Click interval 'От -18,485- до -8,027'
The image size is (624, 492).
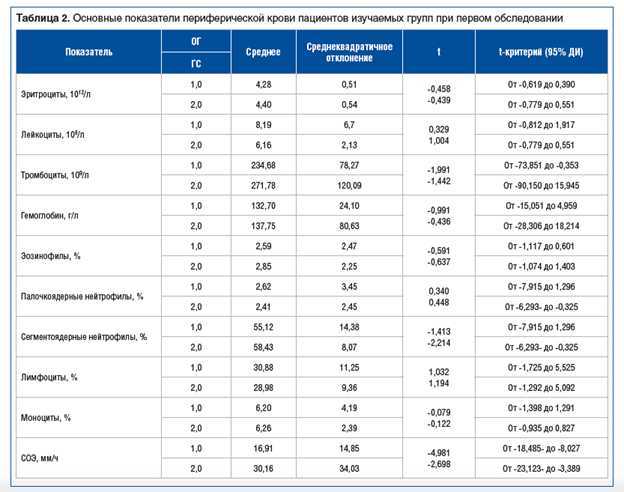(x=541, y=449)
